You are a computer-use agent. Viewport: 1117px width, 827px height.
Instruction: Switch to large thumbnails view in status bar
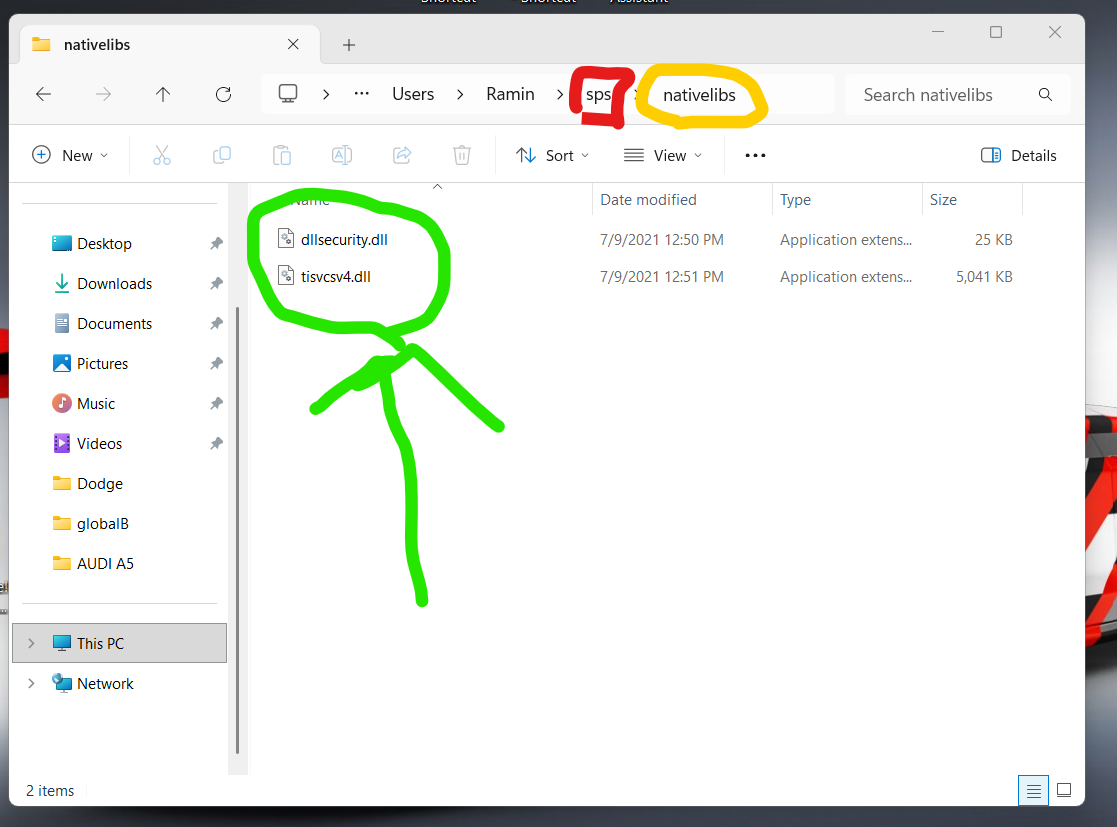pyautogui.click(x=1064, y=790)
